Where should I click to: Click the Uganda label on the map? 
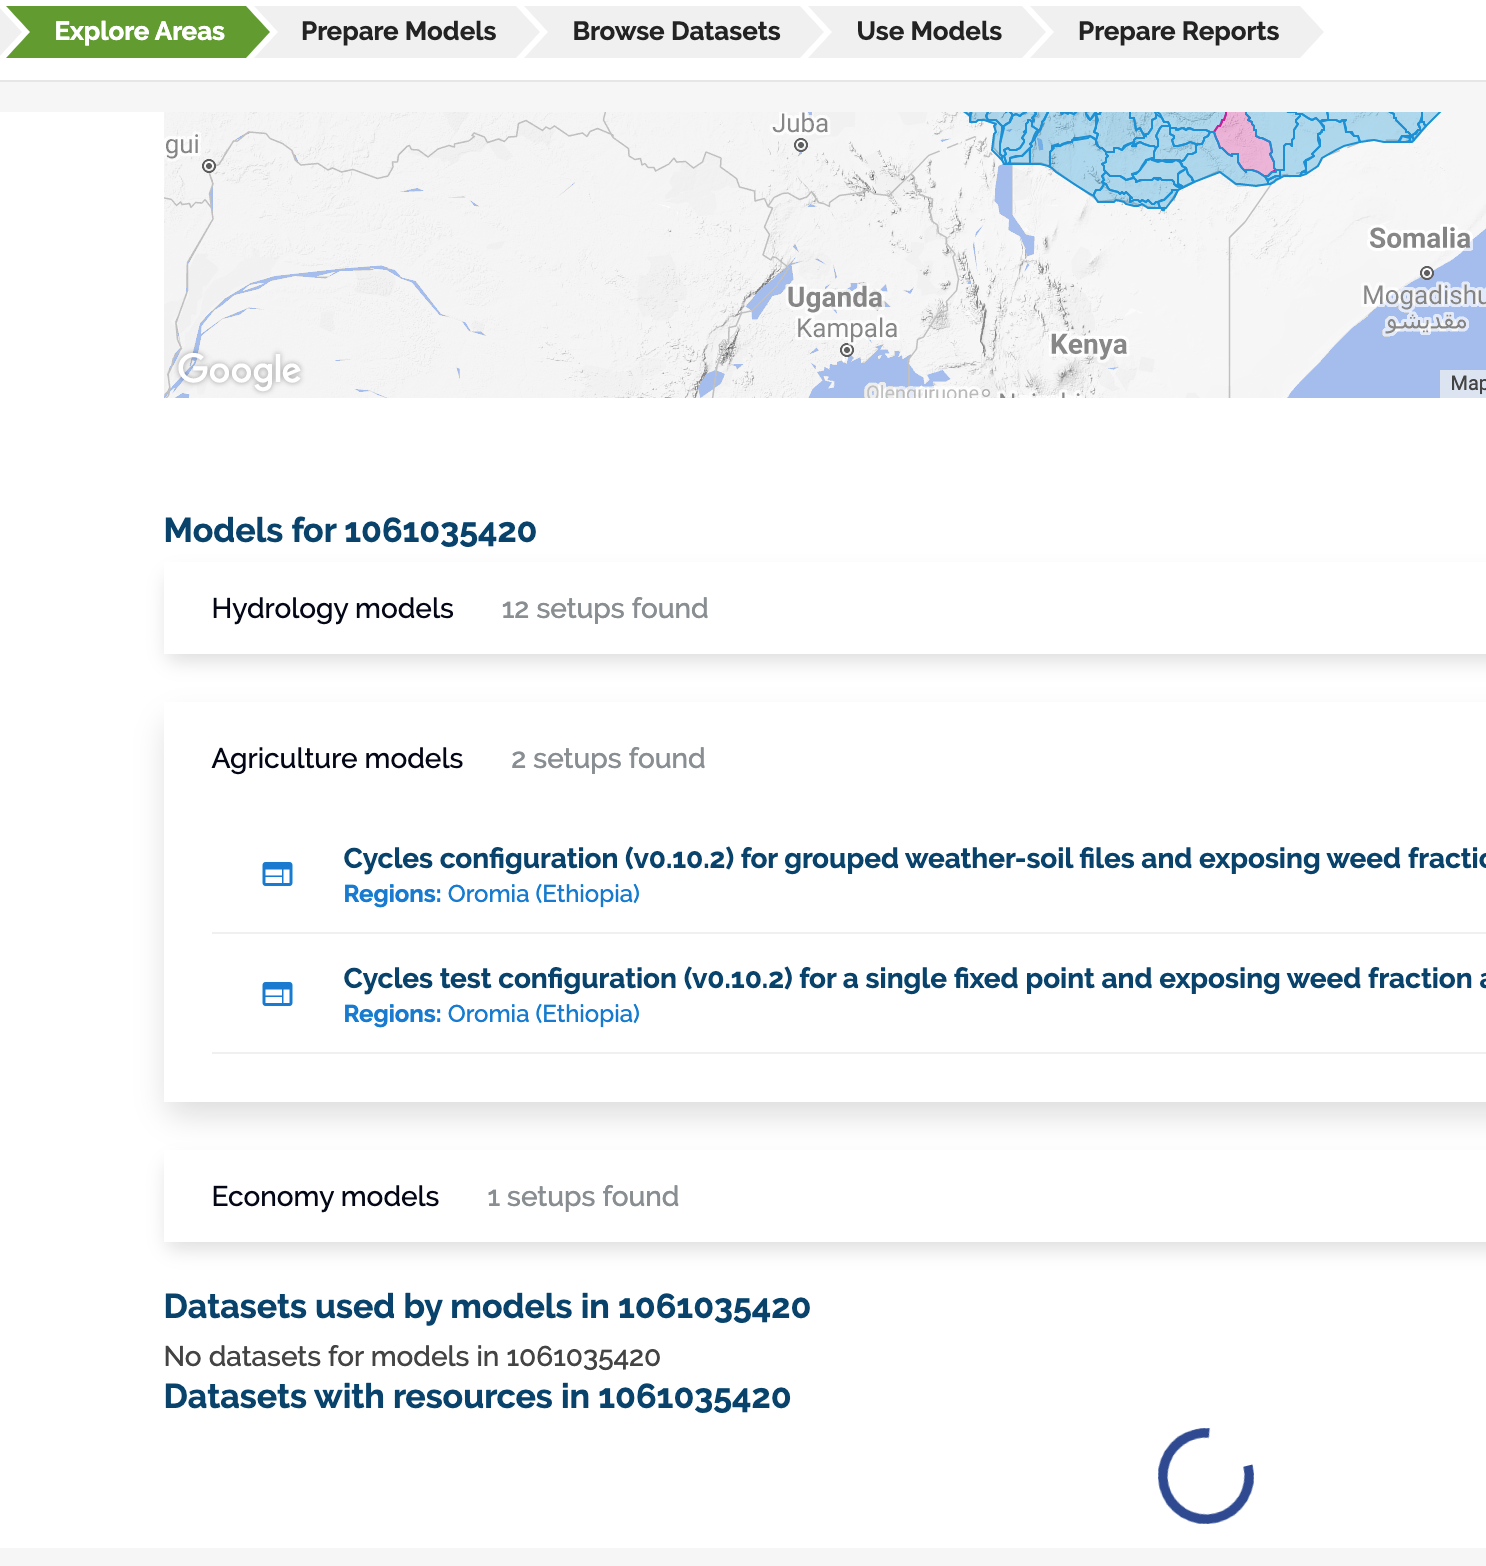835,298
